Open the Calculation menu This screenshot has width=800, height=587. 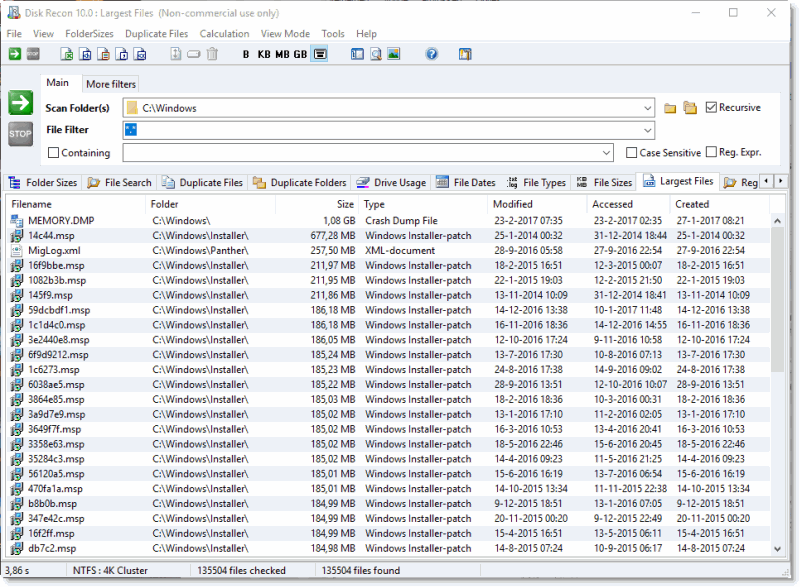(x=224, y=34)
